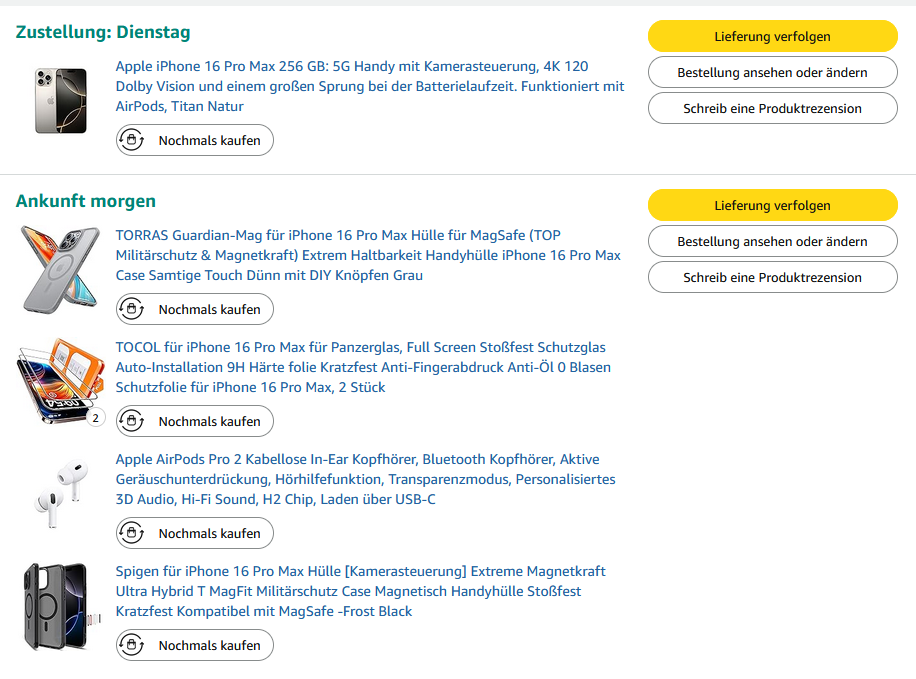This screenshot has height=679, width=916.
Task: Track delivery for the Dienstag shipment
Action: click(772, 37)
